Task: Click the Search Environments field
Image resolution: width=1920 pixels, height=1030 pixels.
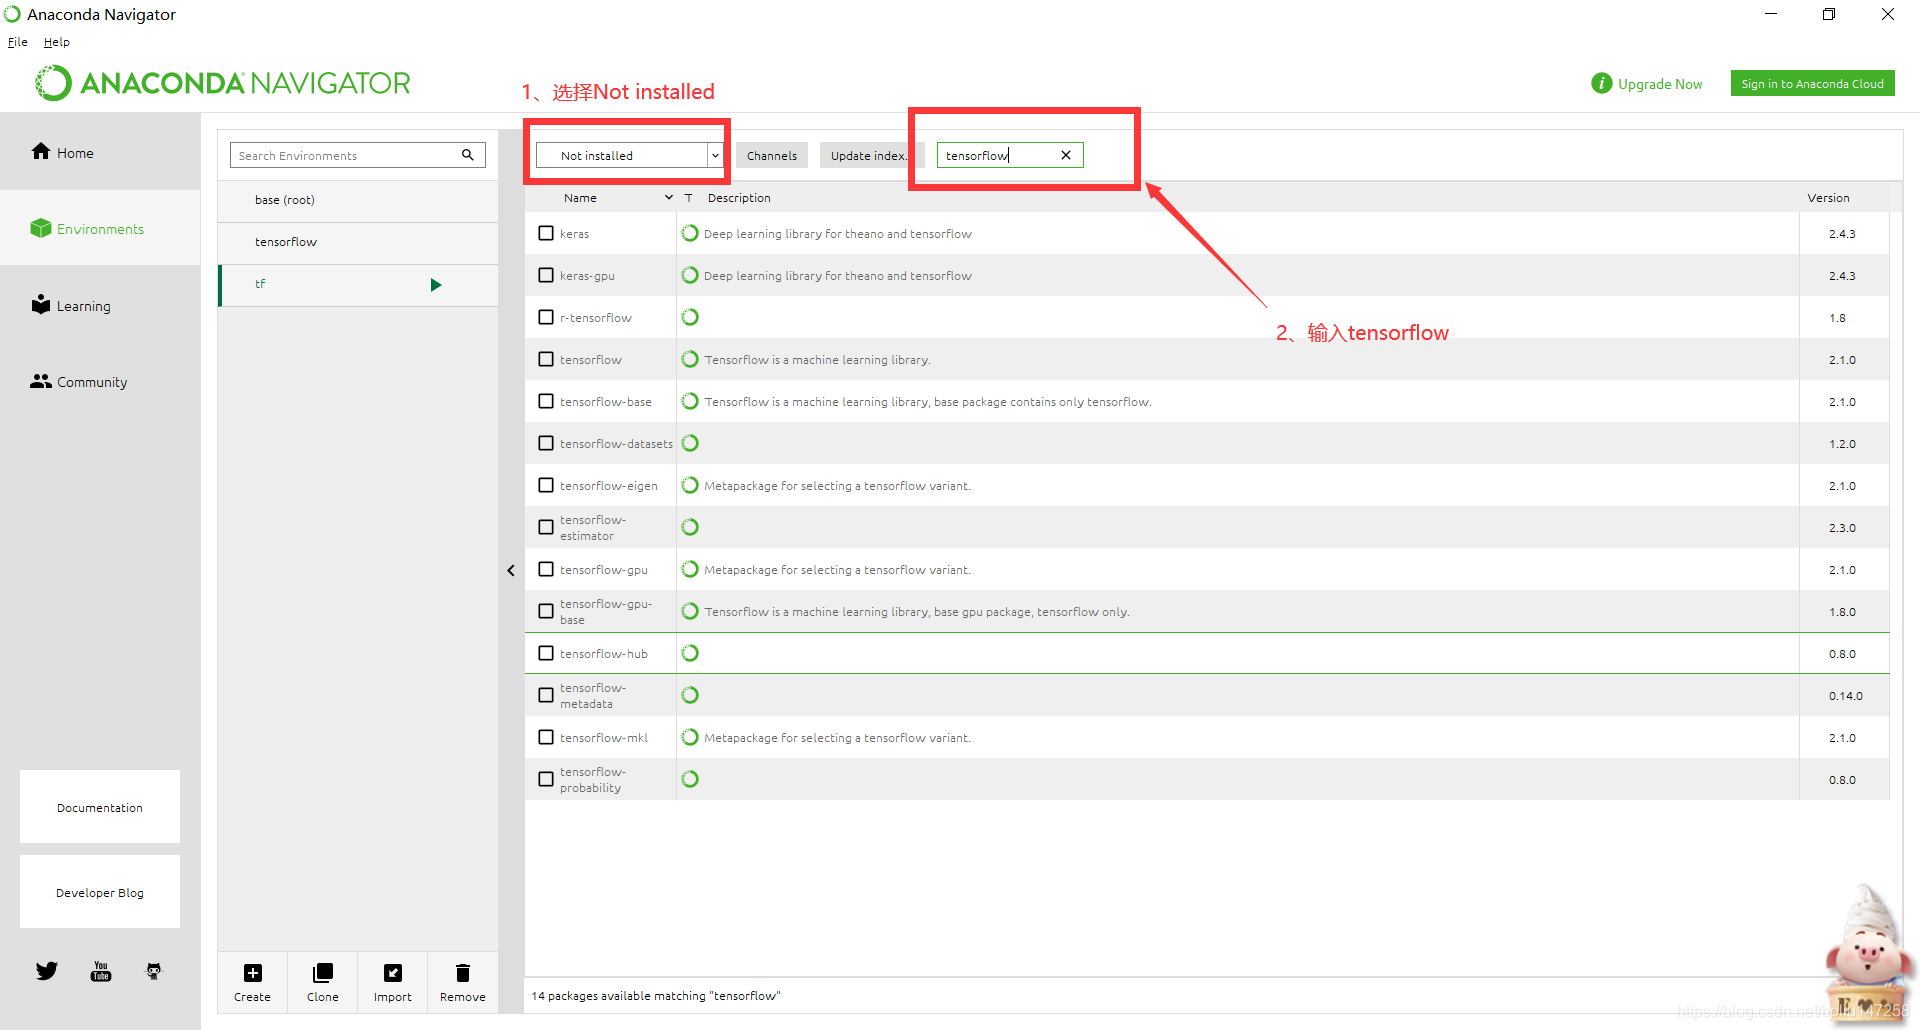Action: 345,155
